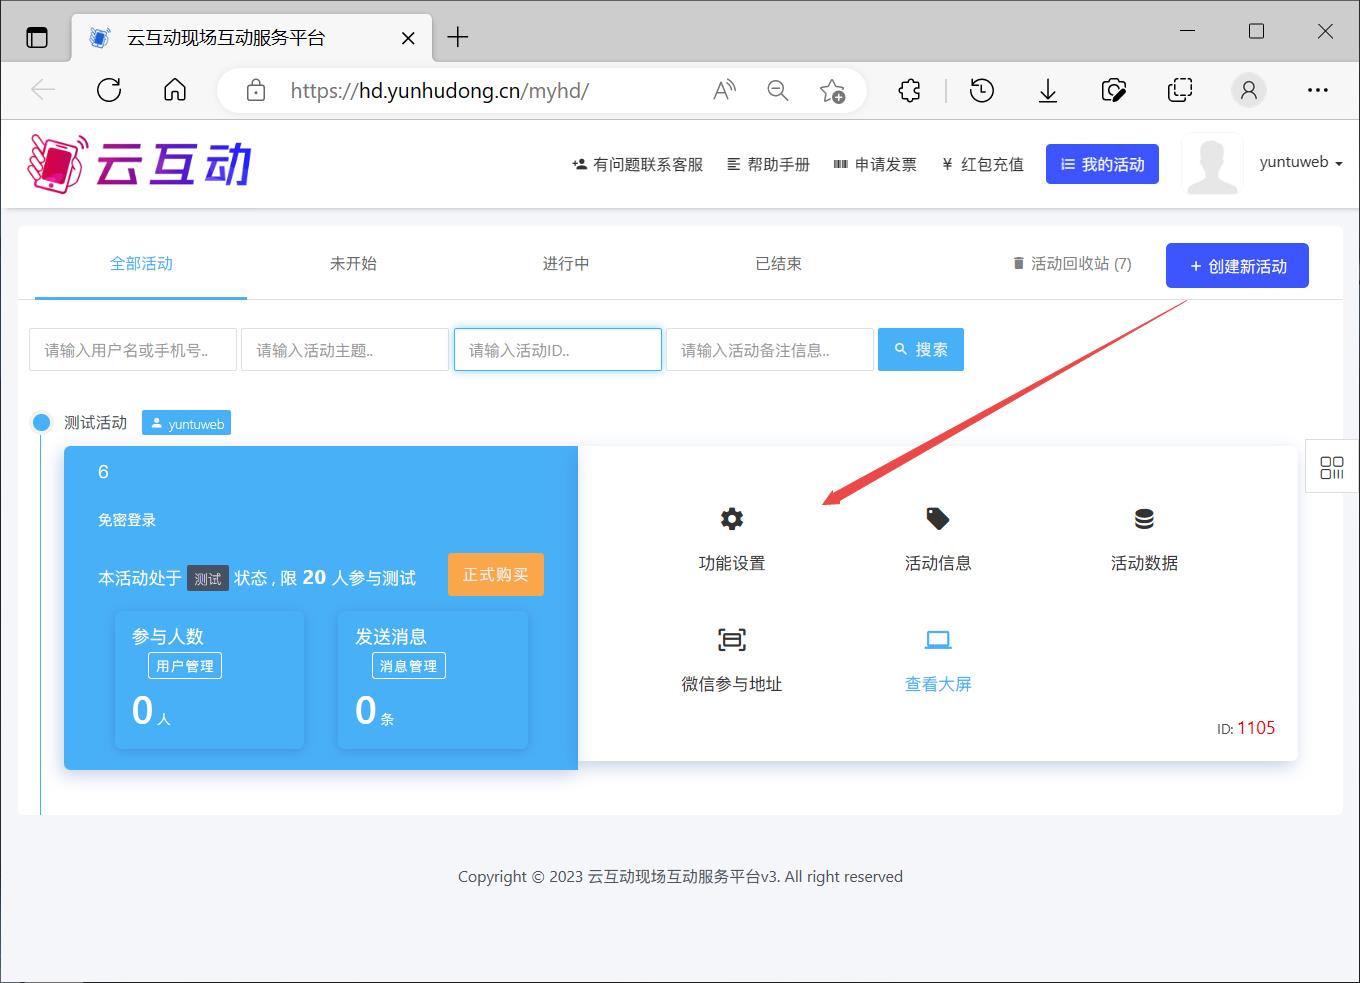
Task: Go to browser home page
Action: click(x=175, y=90)
